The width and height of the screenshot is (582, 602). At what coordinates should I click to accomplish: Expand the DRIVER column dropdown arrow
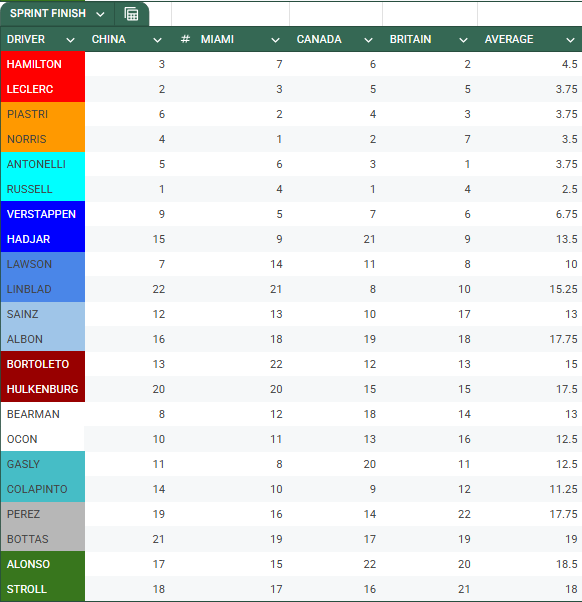pos(70,40)
